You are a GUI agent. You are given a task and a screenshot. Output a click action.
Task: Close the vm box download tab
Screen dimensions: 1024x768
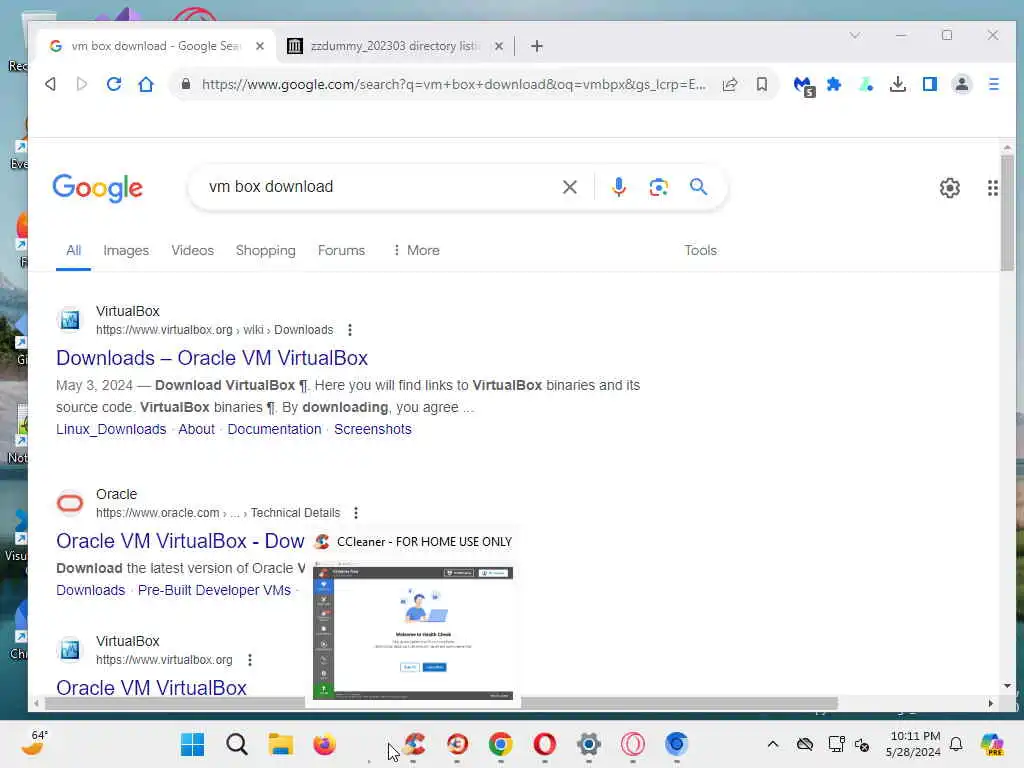coord(260,46)
